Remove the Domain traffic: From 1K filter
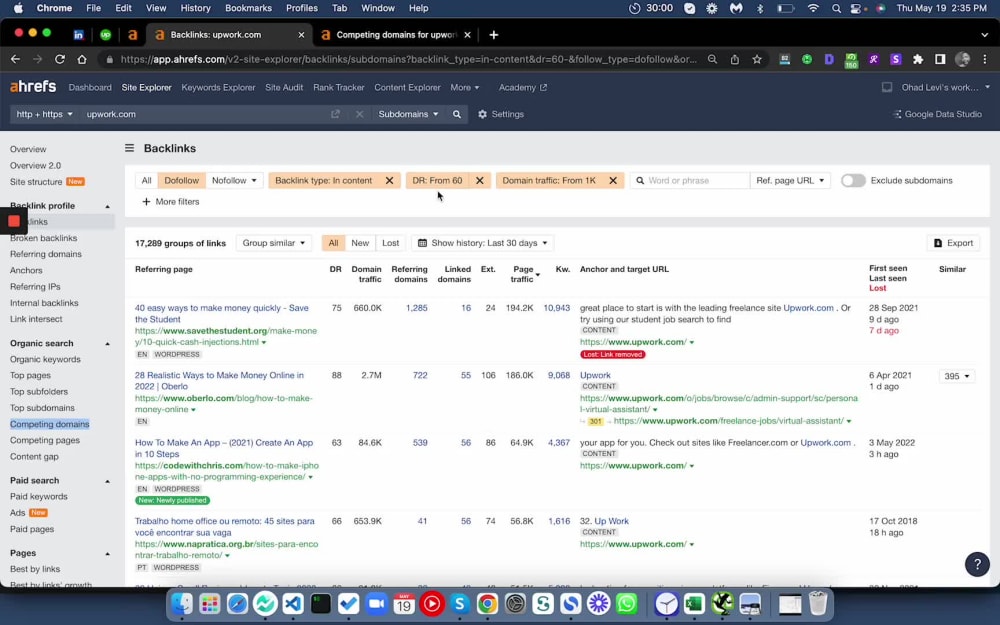This screenshot has height=625, width=1000. pos(613,180)
